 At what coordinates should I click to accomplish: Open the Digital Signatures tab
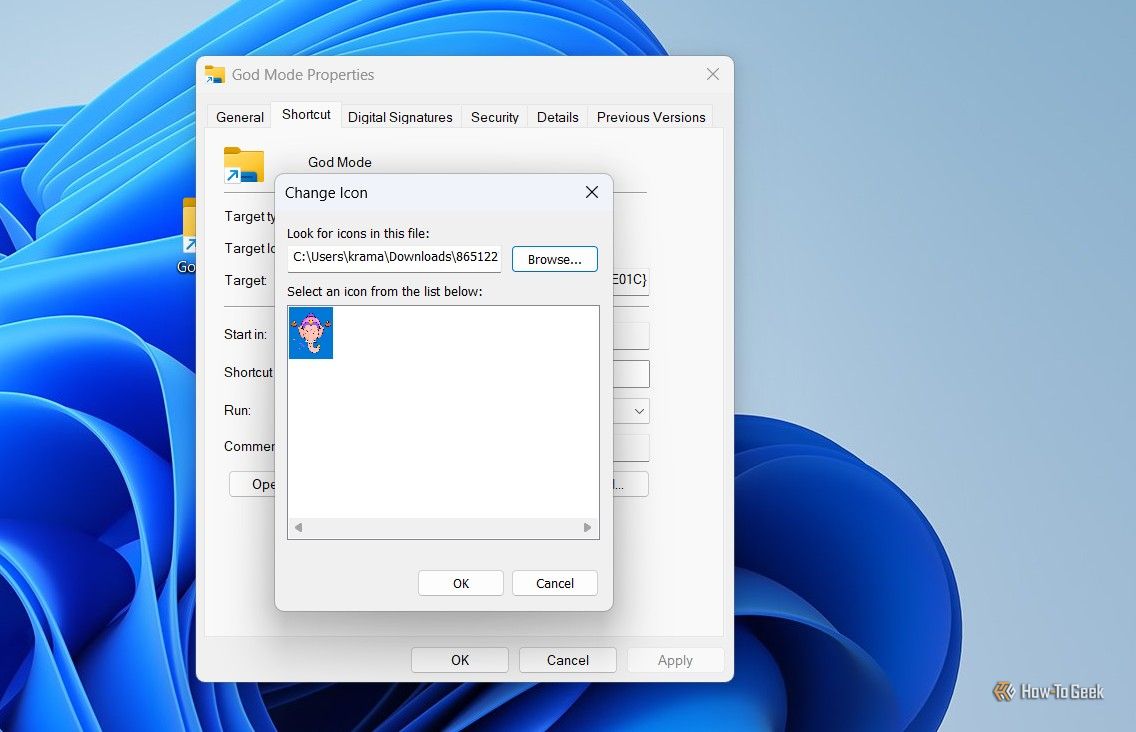click(400, 117)
